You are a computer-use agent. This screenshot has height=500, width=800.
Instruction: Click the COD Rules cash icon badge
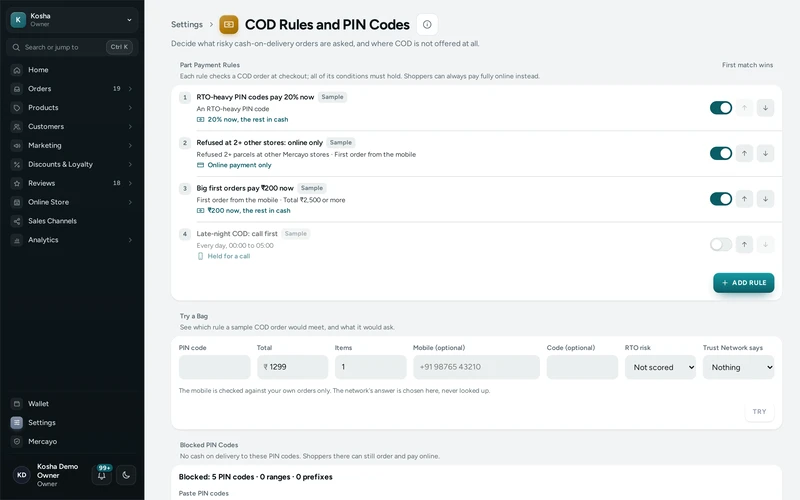pos(229,24)
